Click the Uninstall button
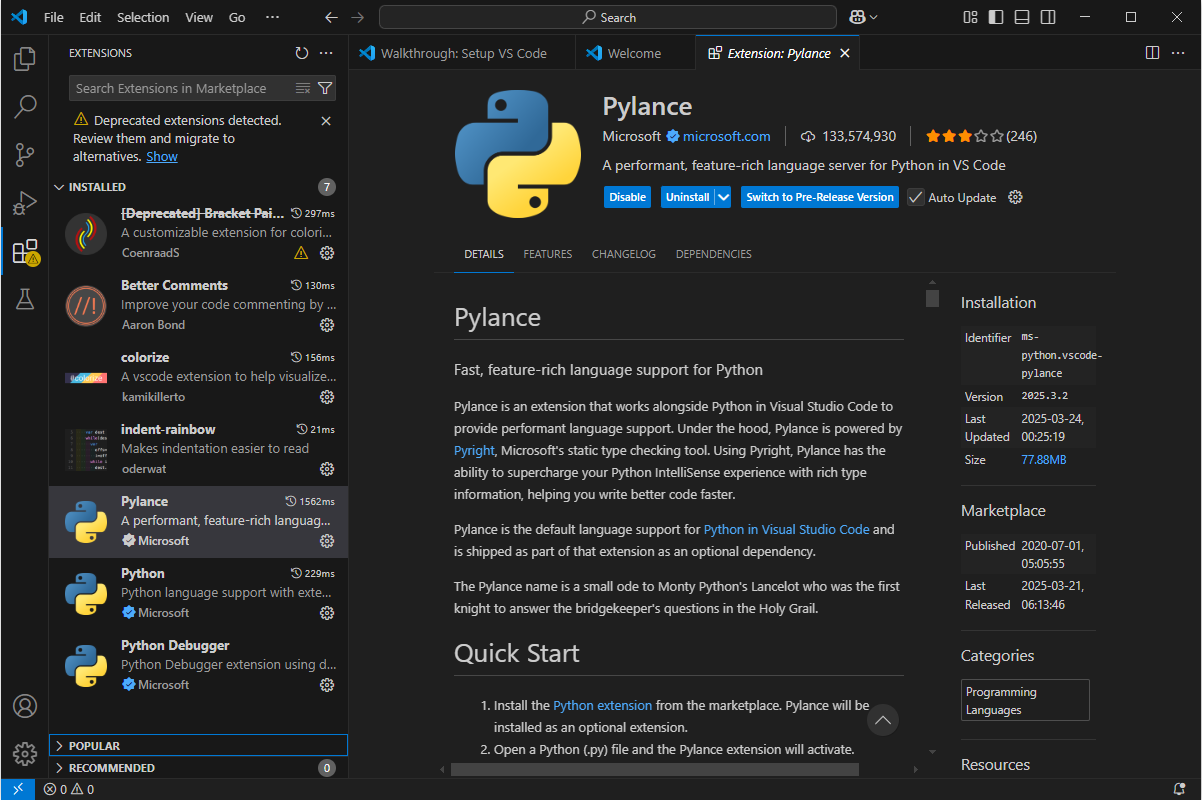 [x=687, y=197]
